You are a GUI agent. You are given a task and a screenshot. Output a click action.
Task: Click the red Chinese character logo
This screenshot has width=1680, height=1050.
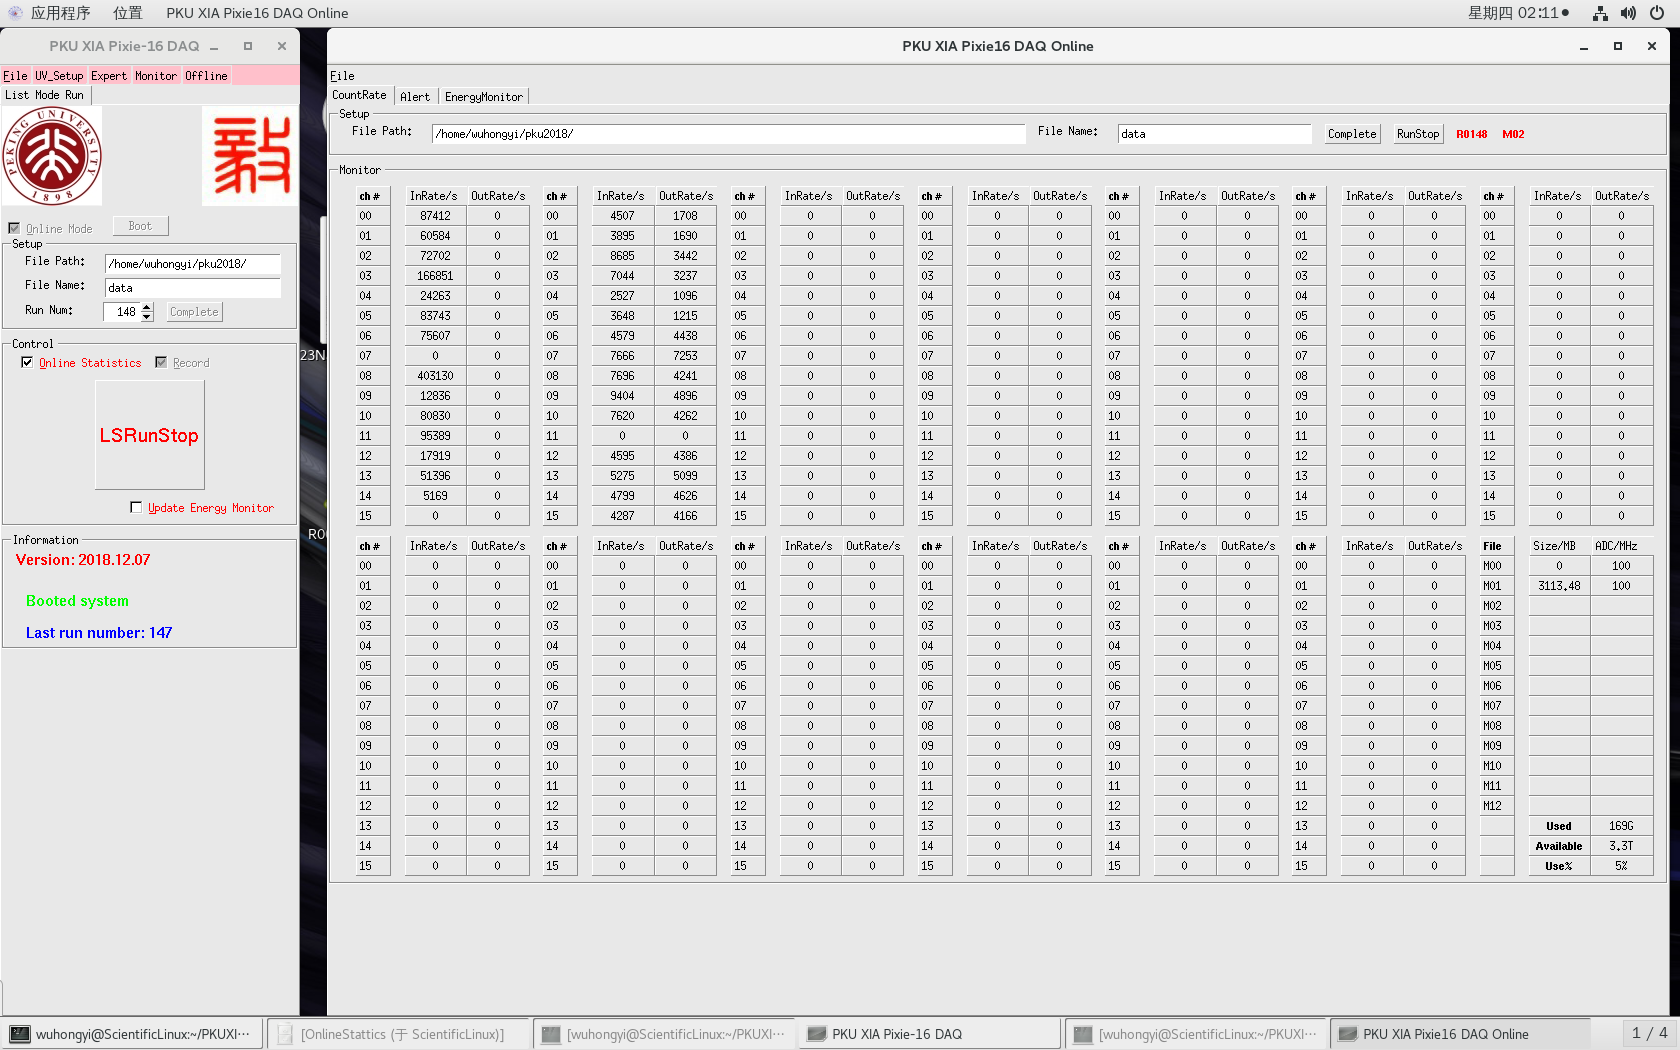coord(250,156)
